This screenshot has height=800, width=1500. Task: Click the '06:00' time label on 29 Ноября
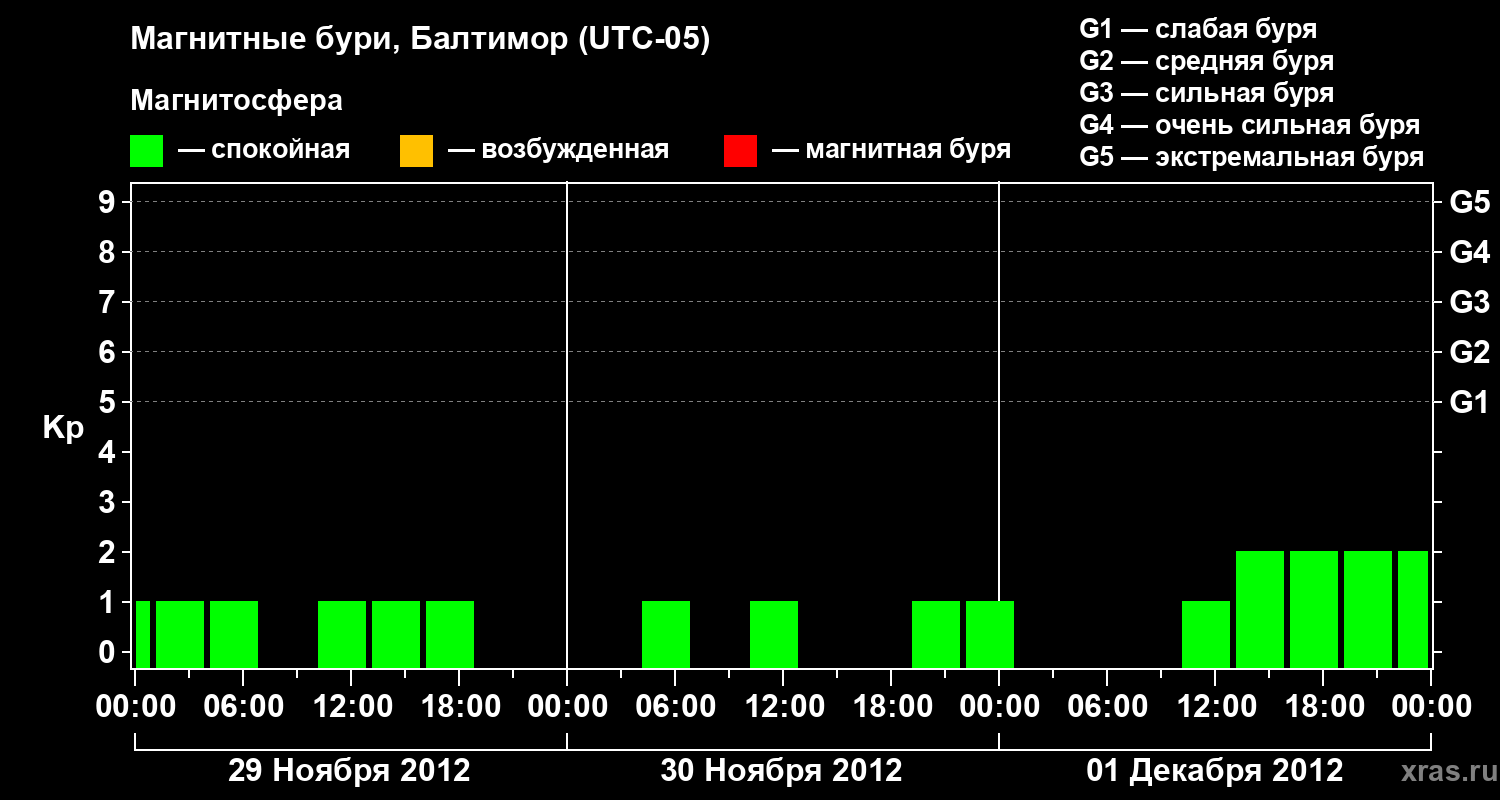click(242, 706)
